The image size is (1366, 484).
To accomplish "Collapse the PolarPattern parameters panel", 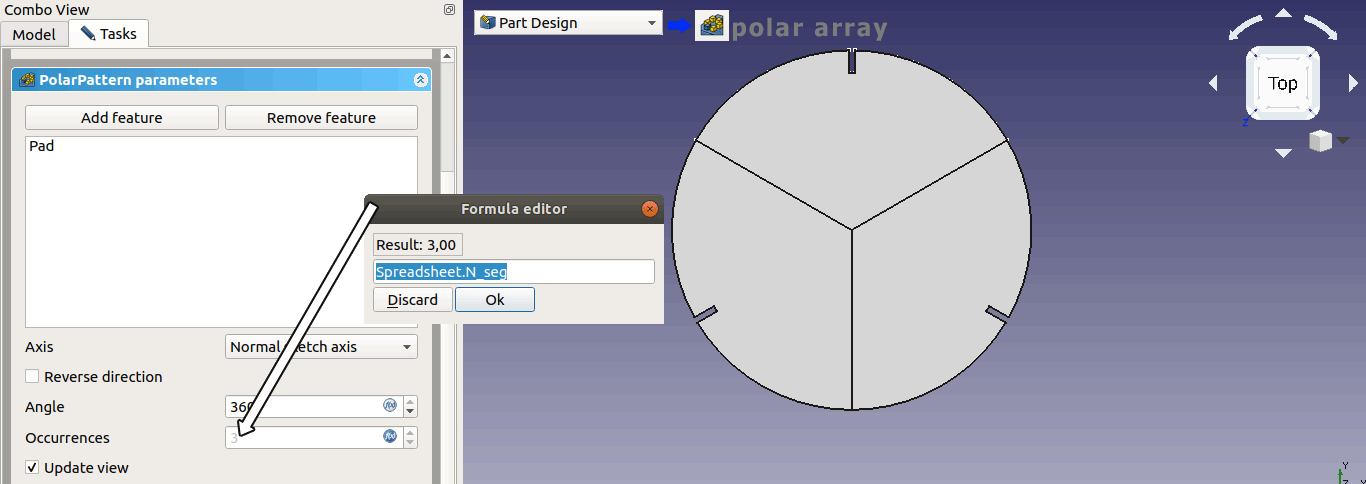I will tap(420, 80).
